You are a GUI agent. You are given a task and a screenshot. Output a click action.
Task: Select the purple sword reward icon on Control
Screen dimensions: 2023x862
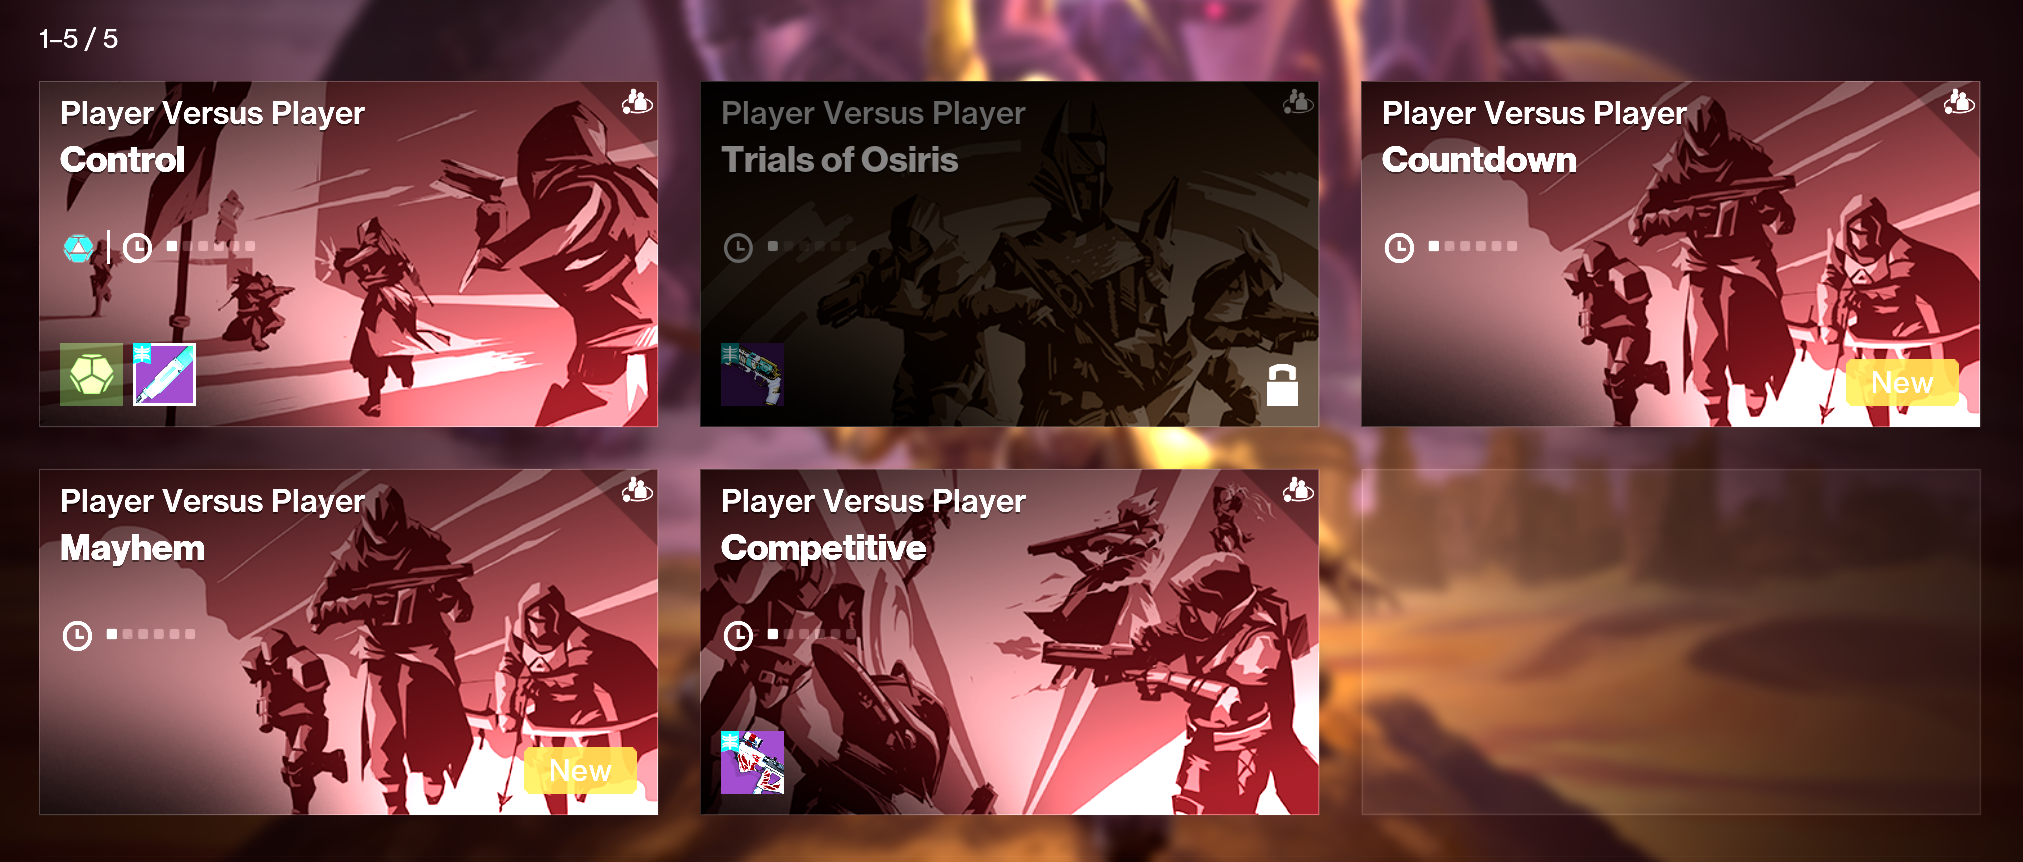(164, 374)
